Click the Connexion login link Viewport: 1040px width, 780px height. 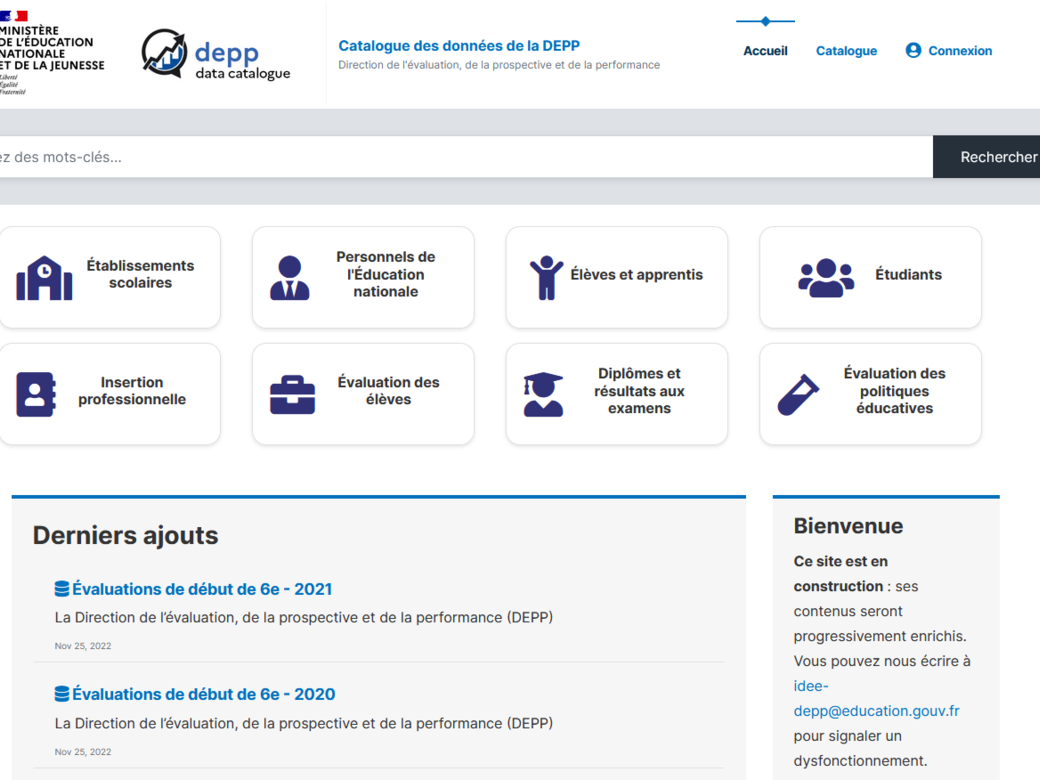pos(960,51)
